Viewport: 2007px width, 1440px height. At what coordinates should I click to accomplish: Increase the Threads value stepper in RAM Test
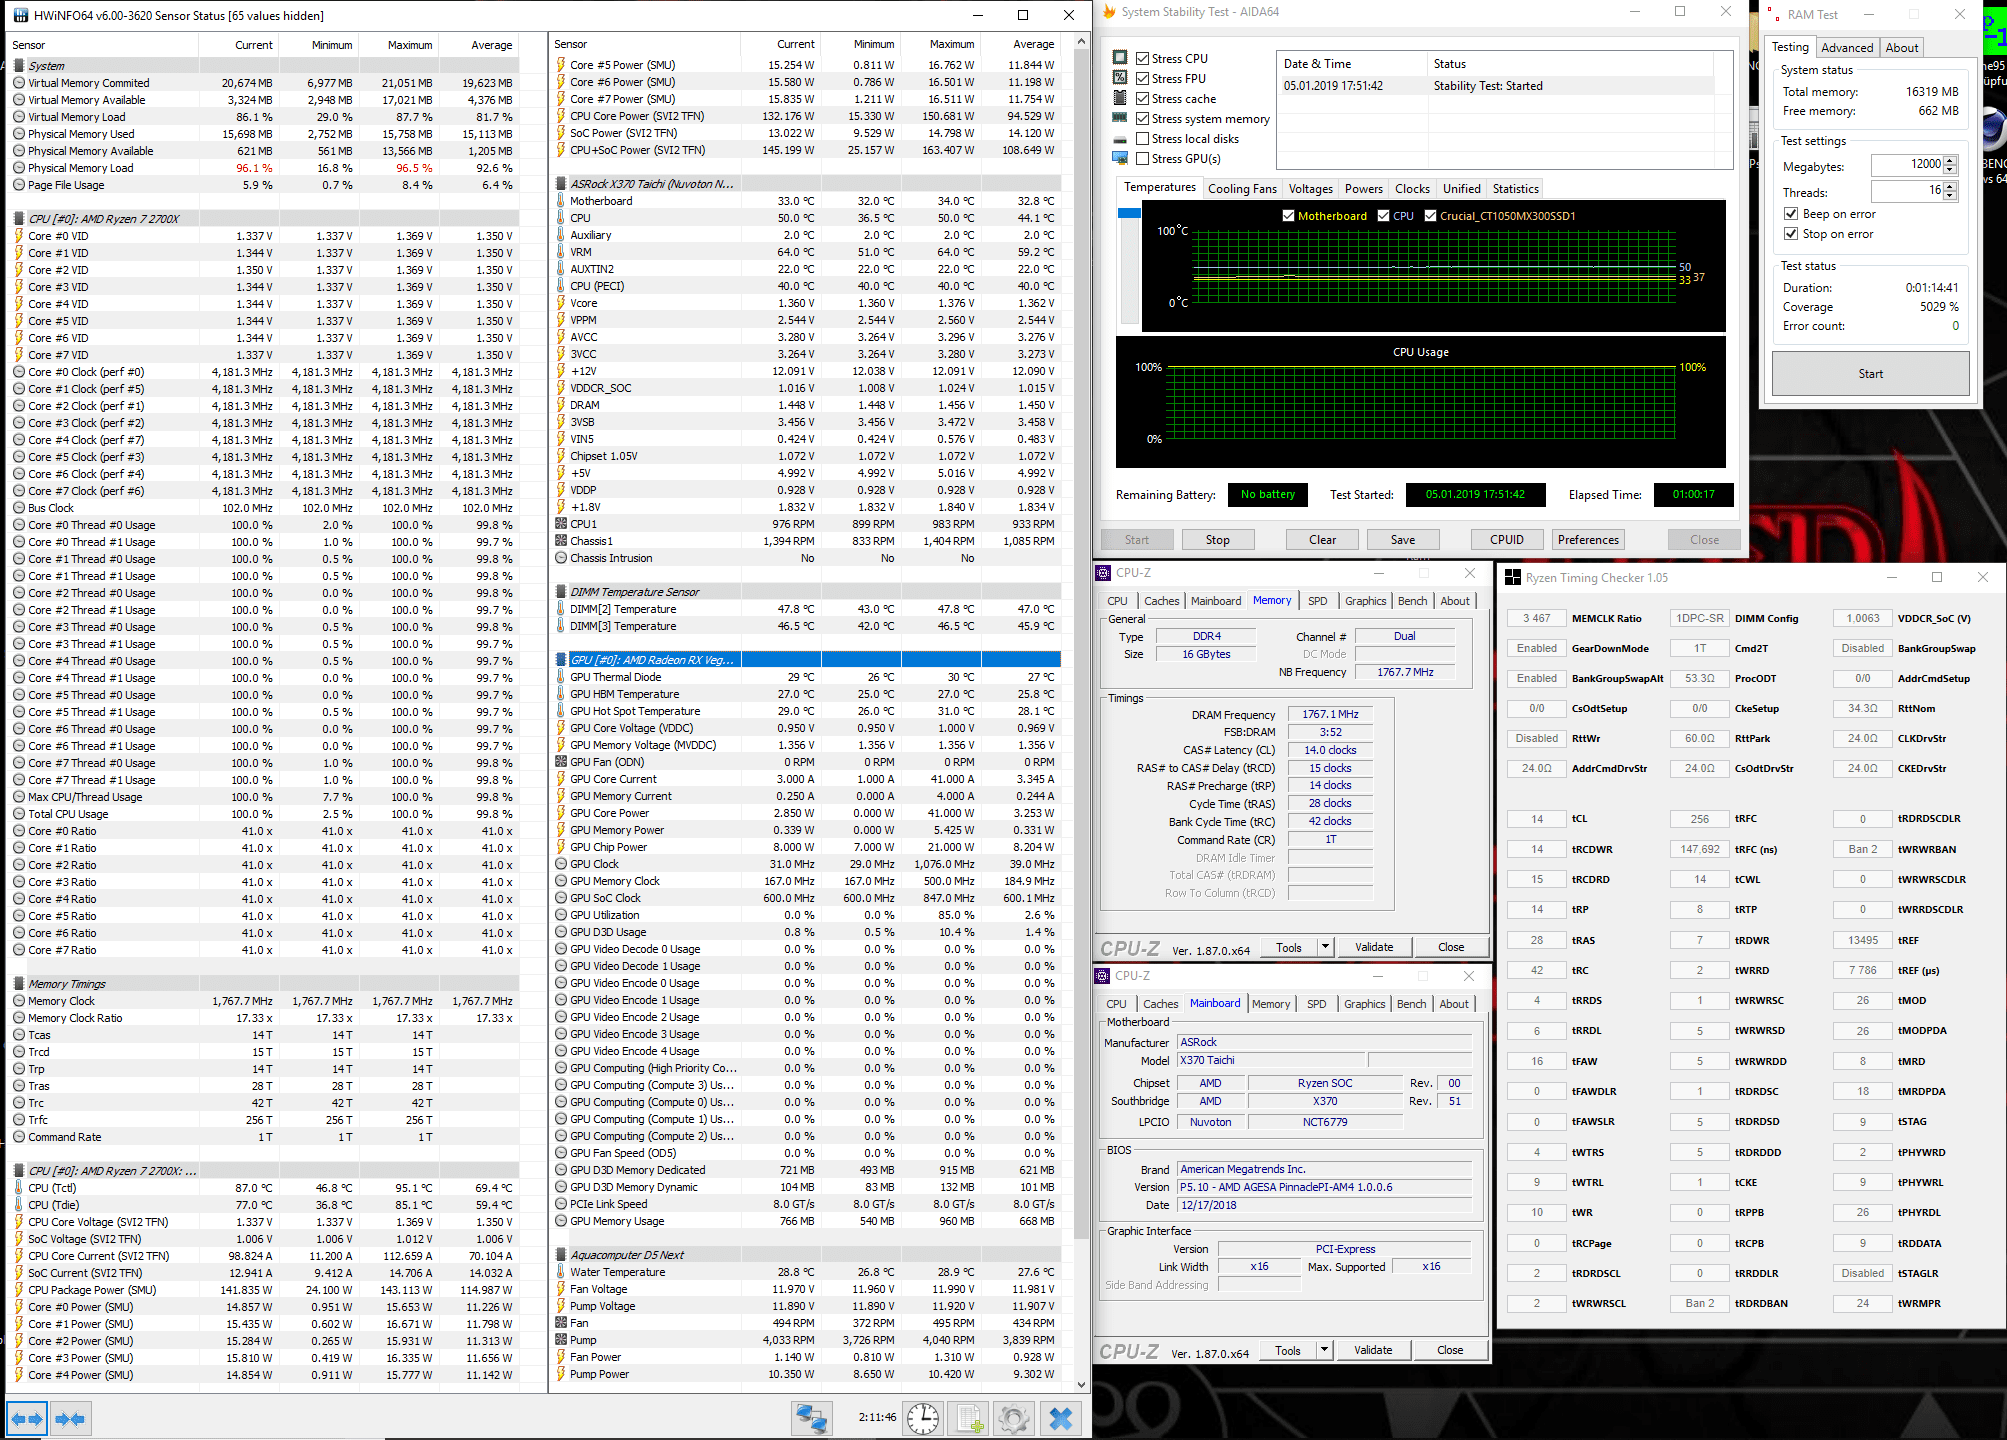click(x=1950, y=186)
